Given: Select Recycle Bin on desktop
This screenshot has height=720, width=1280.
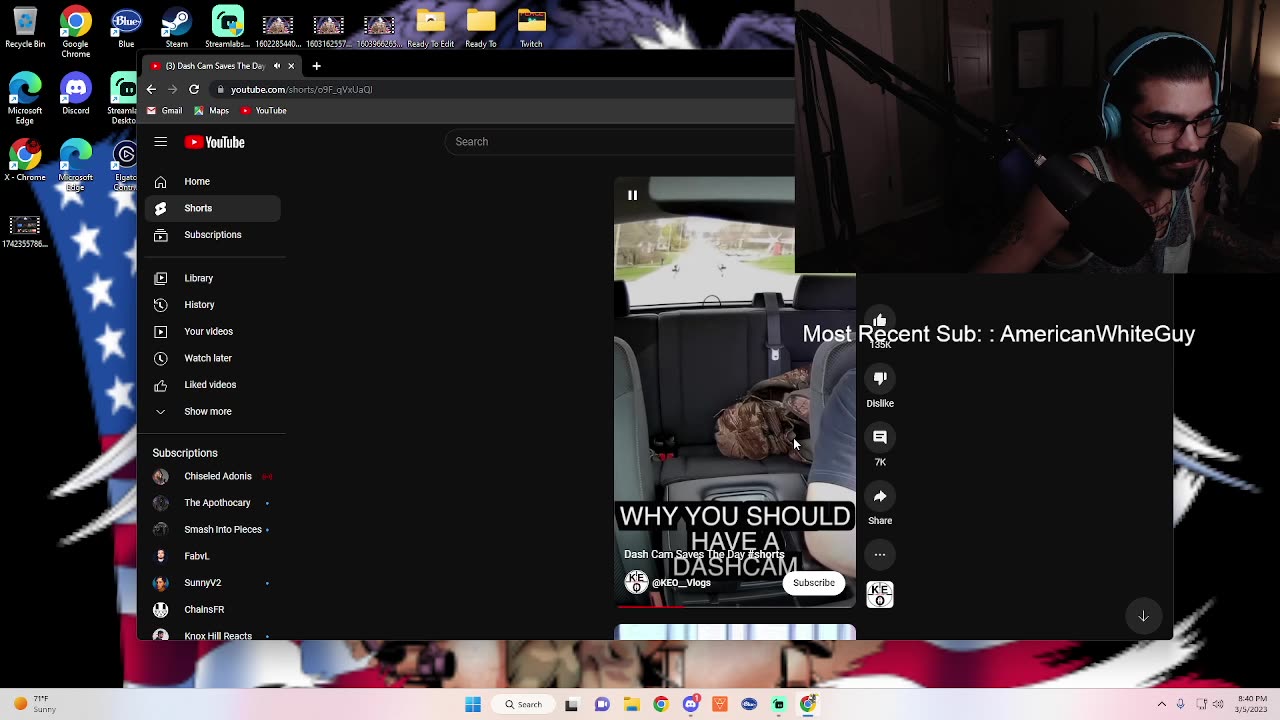Looking at the screenshot, I should pos(25,29).
